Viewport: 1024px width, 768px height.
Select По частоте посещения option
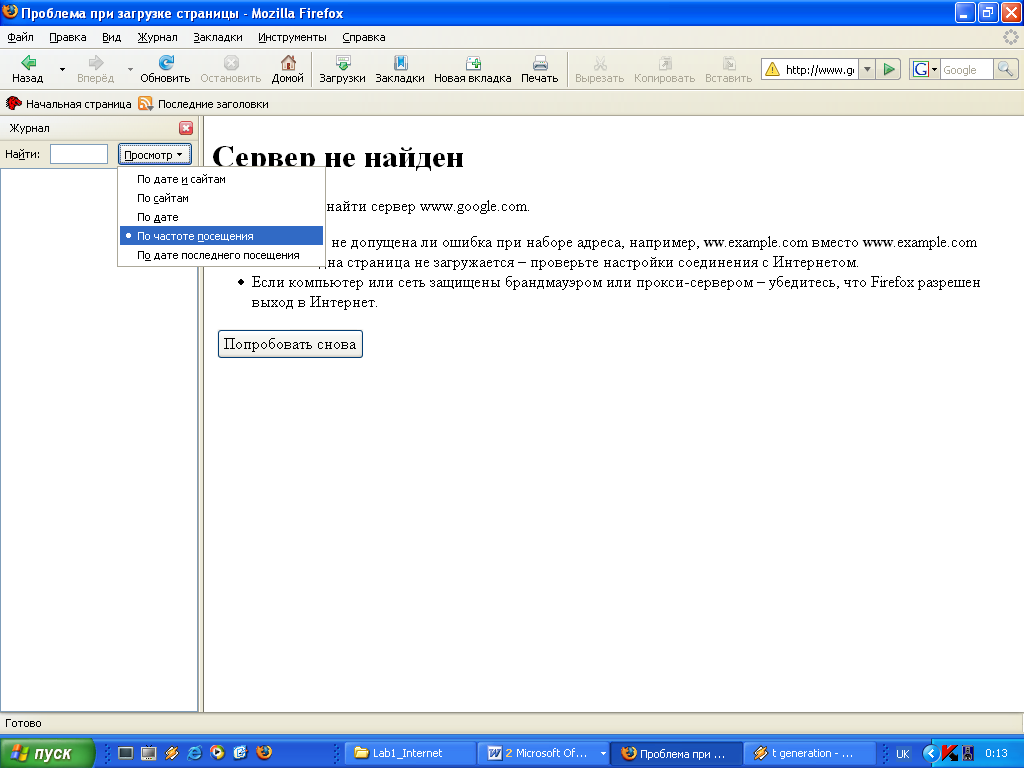[x=221, y=236]
